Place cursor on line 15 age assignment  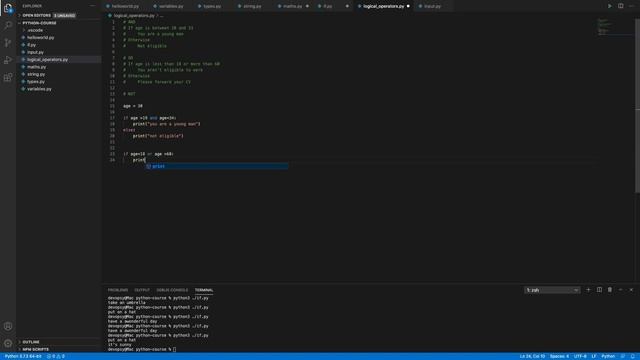(x=133, y=106)
